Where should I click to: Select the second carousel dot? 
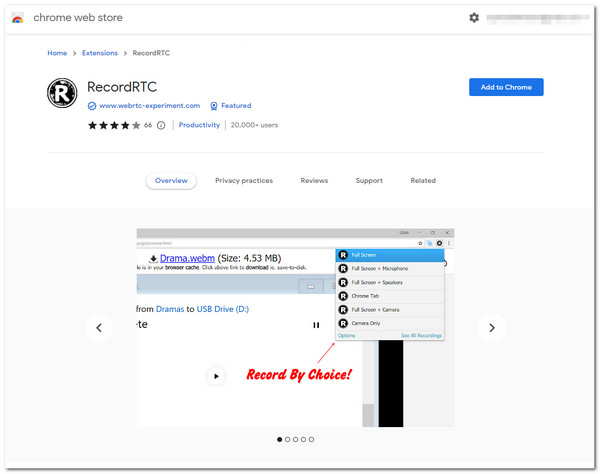point(288,439)
